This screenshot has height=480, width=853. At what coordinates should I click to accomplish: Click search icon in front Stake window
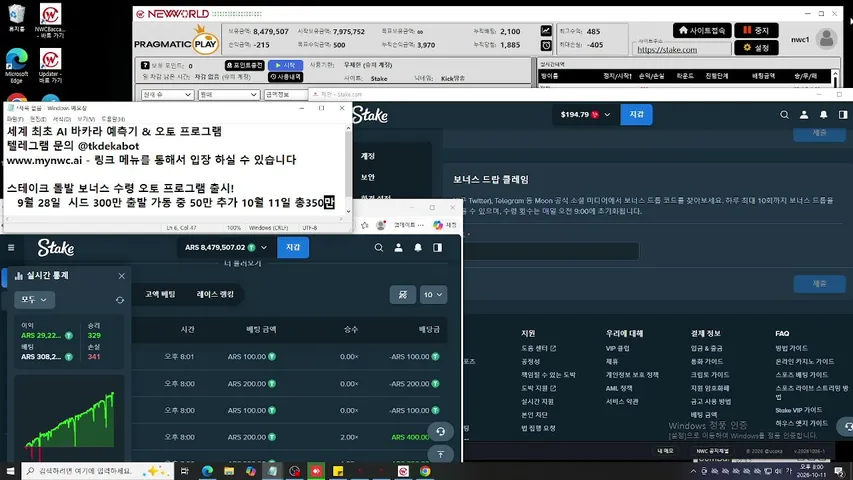(x=379, y=248)
